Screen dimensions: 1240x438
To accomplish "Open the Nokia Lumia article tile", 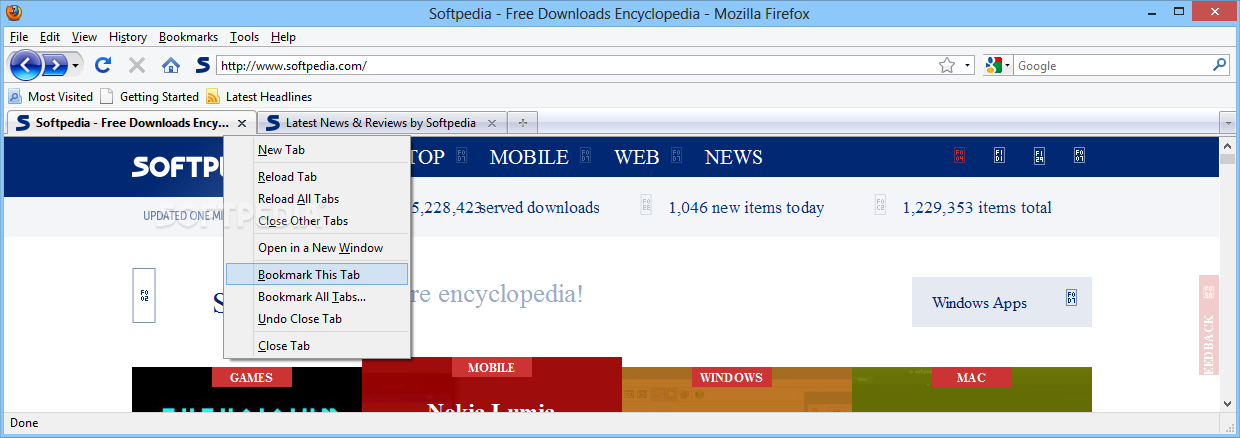I will pos(491,384).
